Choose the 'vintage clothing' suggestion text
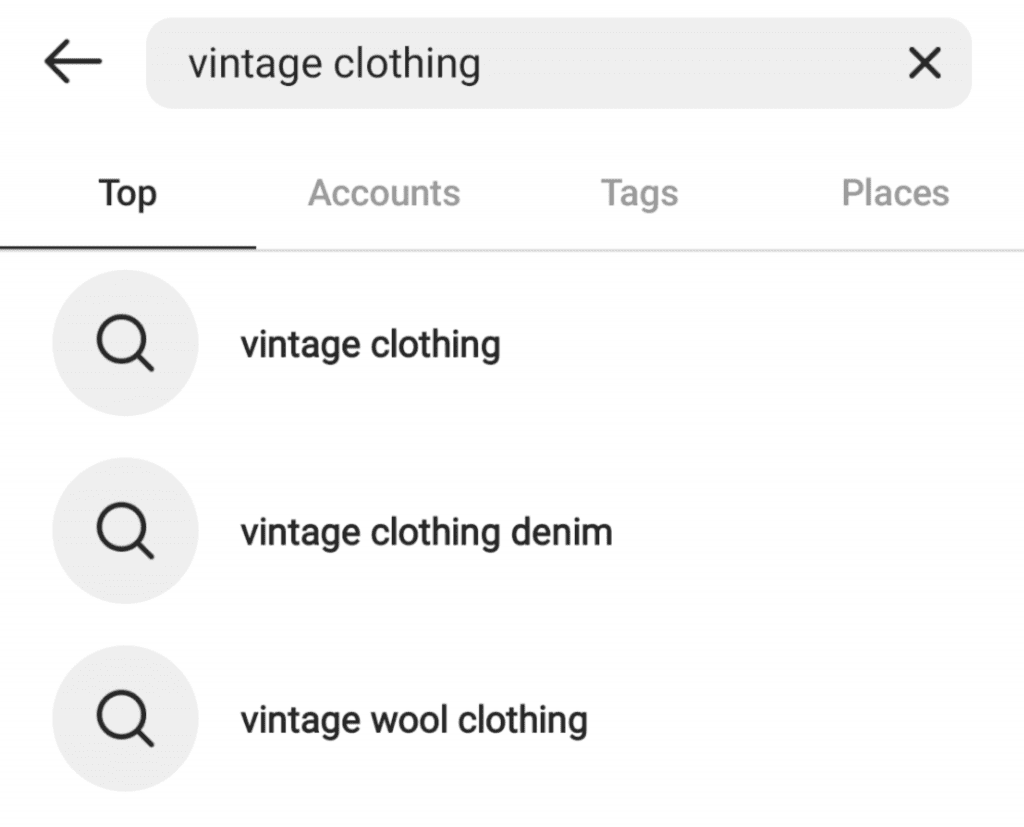 tap(370, 345)
